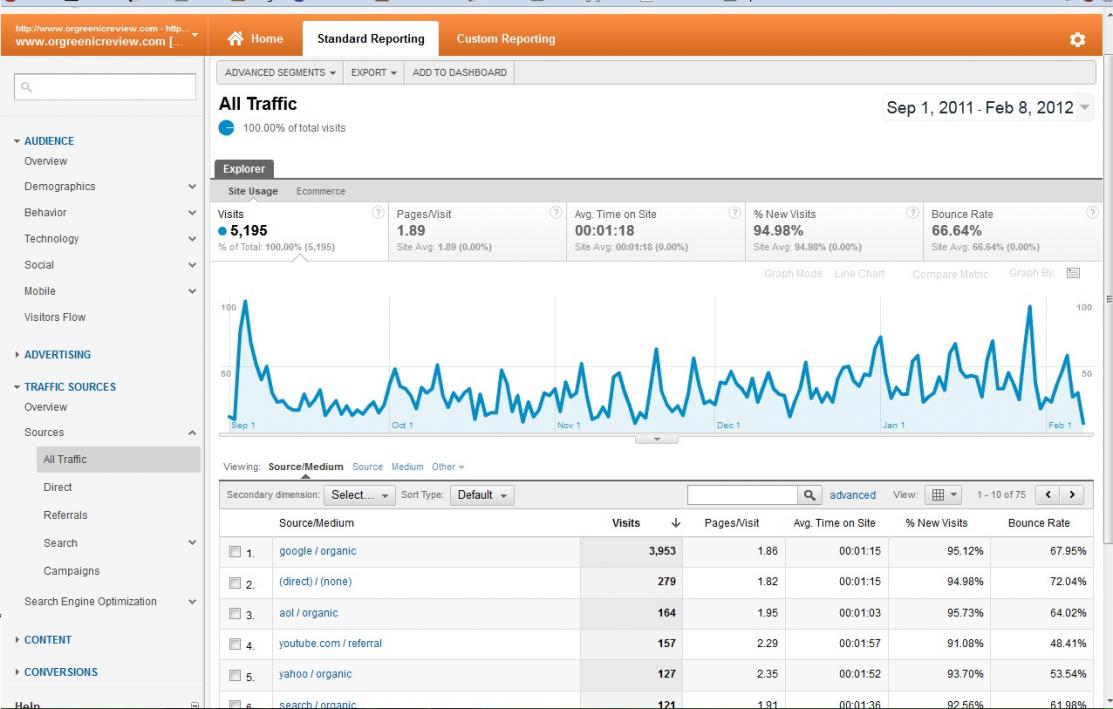Viewport: 1113px width, 709px height.
Task: Open Referrals traffic report
Action: click(65, 515)
